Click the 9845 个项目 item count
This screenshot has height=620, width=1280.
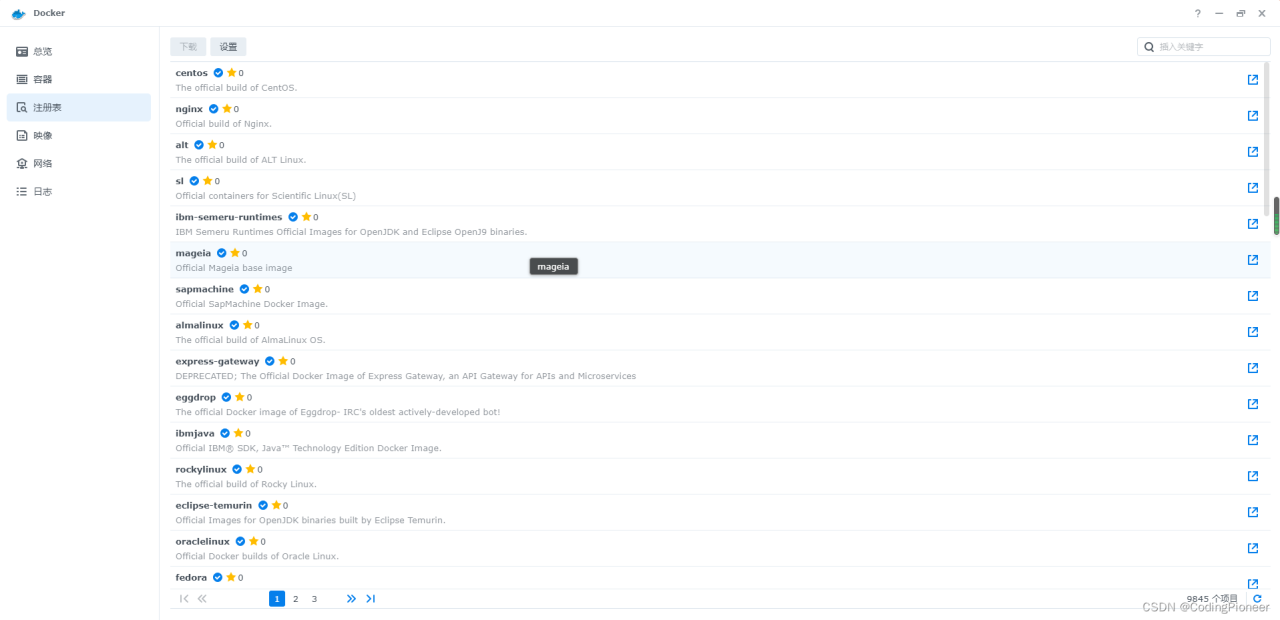point(1212,599)
